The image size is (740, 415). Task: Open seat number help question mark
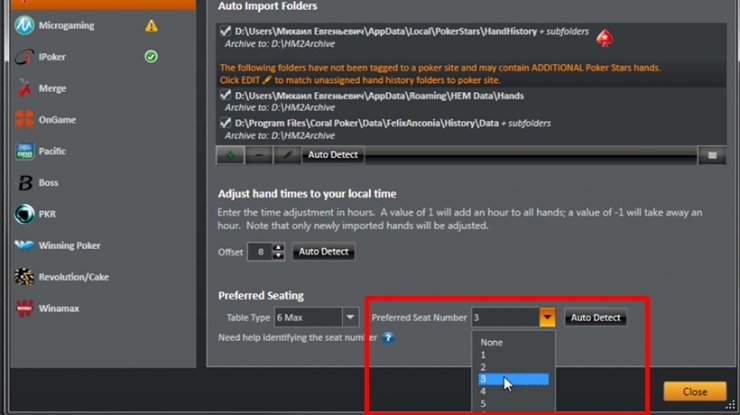coord(388,338)
